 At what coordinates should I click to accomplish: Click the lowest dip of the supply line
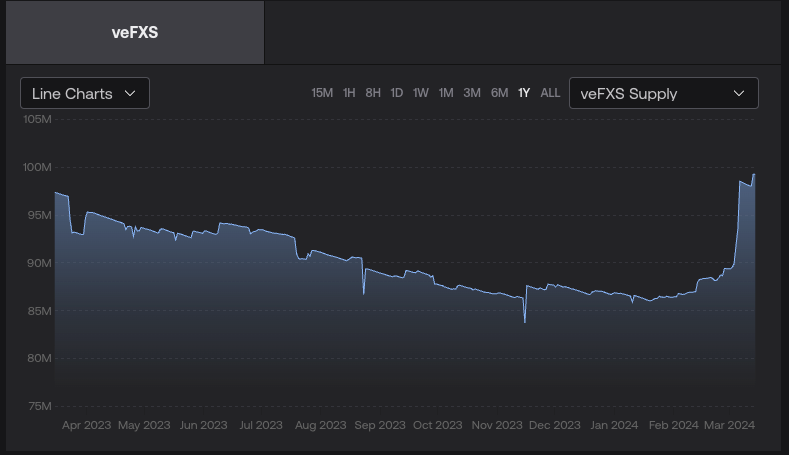(x=525, y=322)
